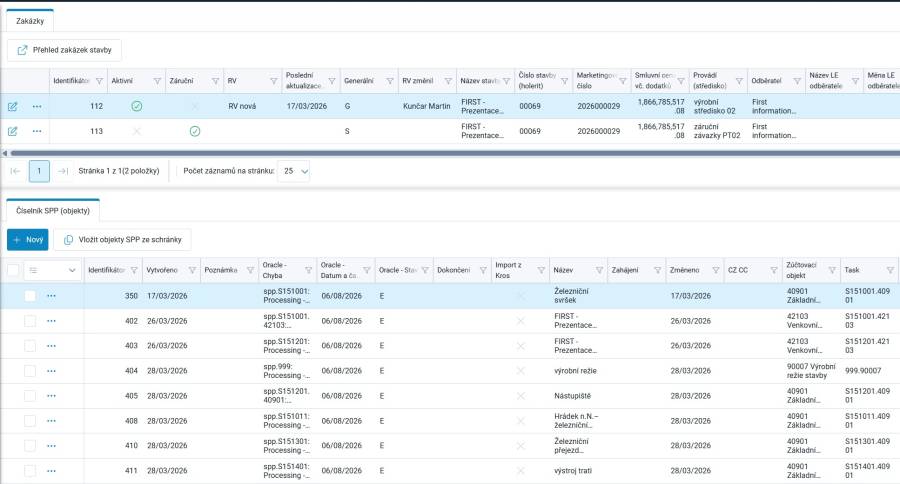The width and height of the screenshot is (900, 484).
Task: Go to first page of orders
Action: 15,171
